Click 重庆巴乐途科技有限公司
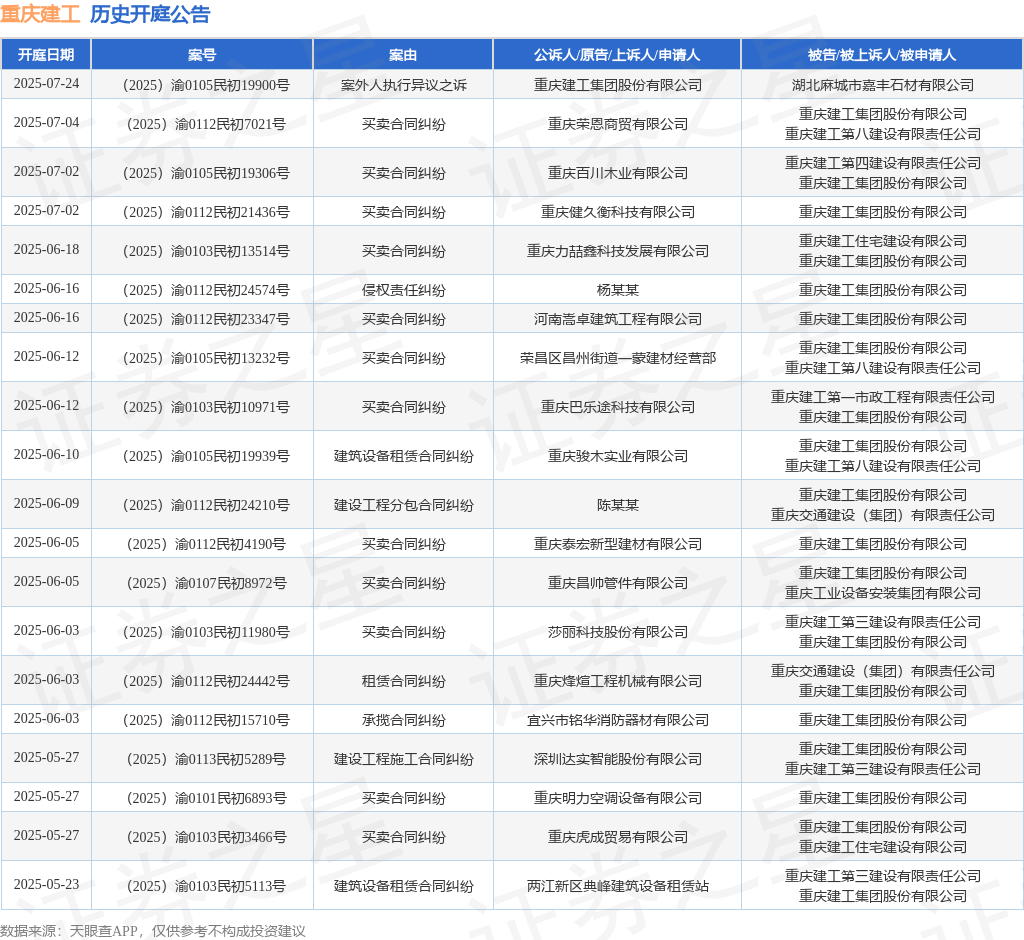This screenshot has height=940, width=1024. pos(618,407)
